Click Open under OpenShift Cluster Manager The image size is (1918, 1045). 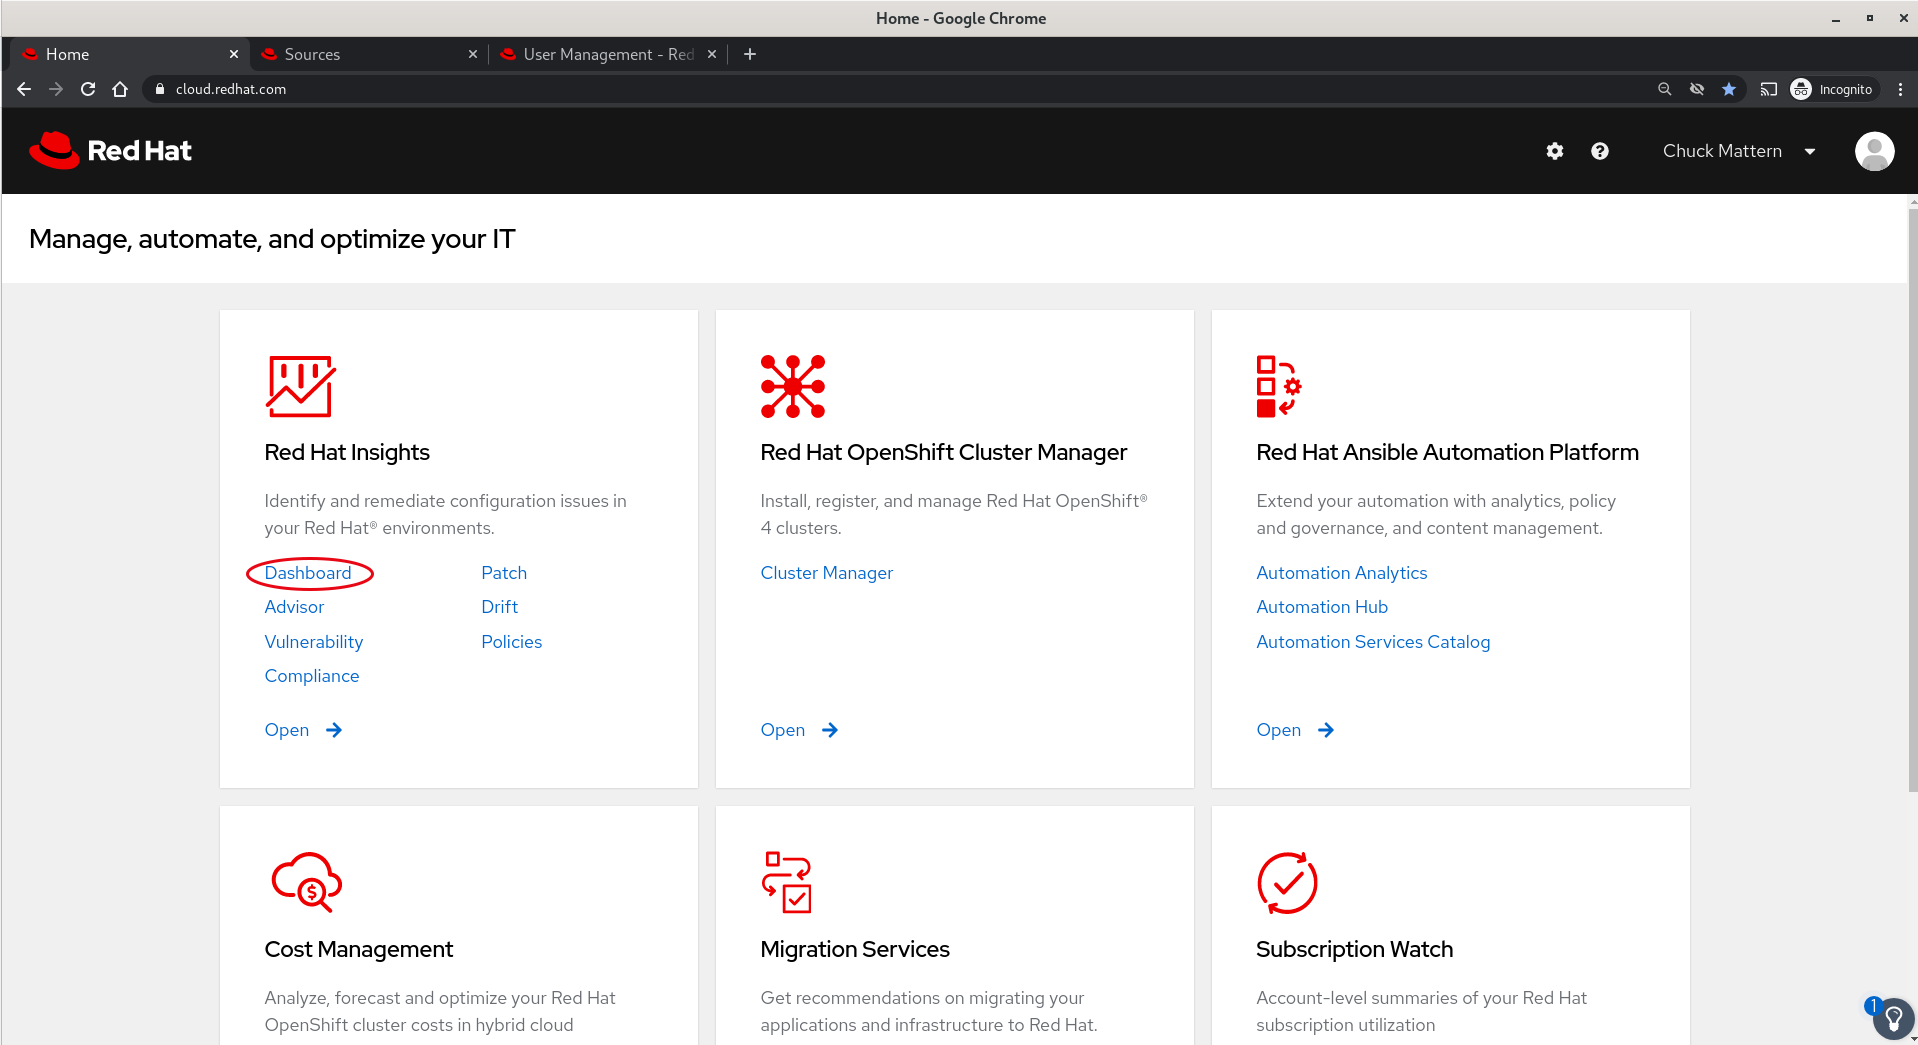click(800, 730)
